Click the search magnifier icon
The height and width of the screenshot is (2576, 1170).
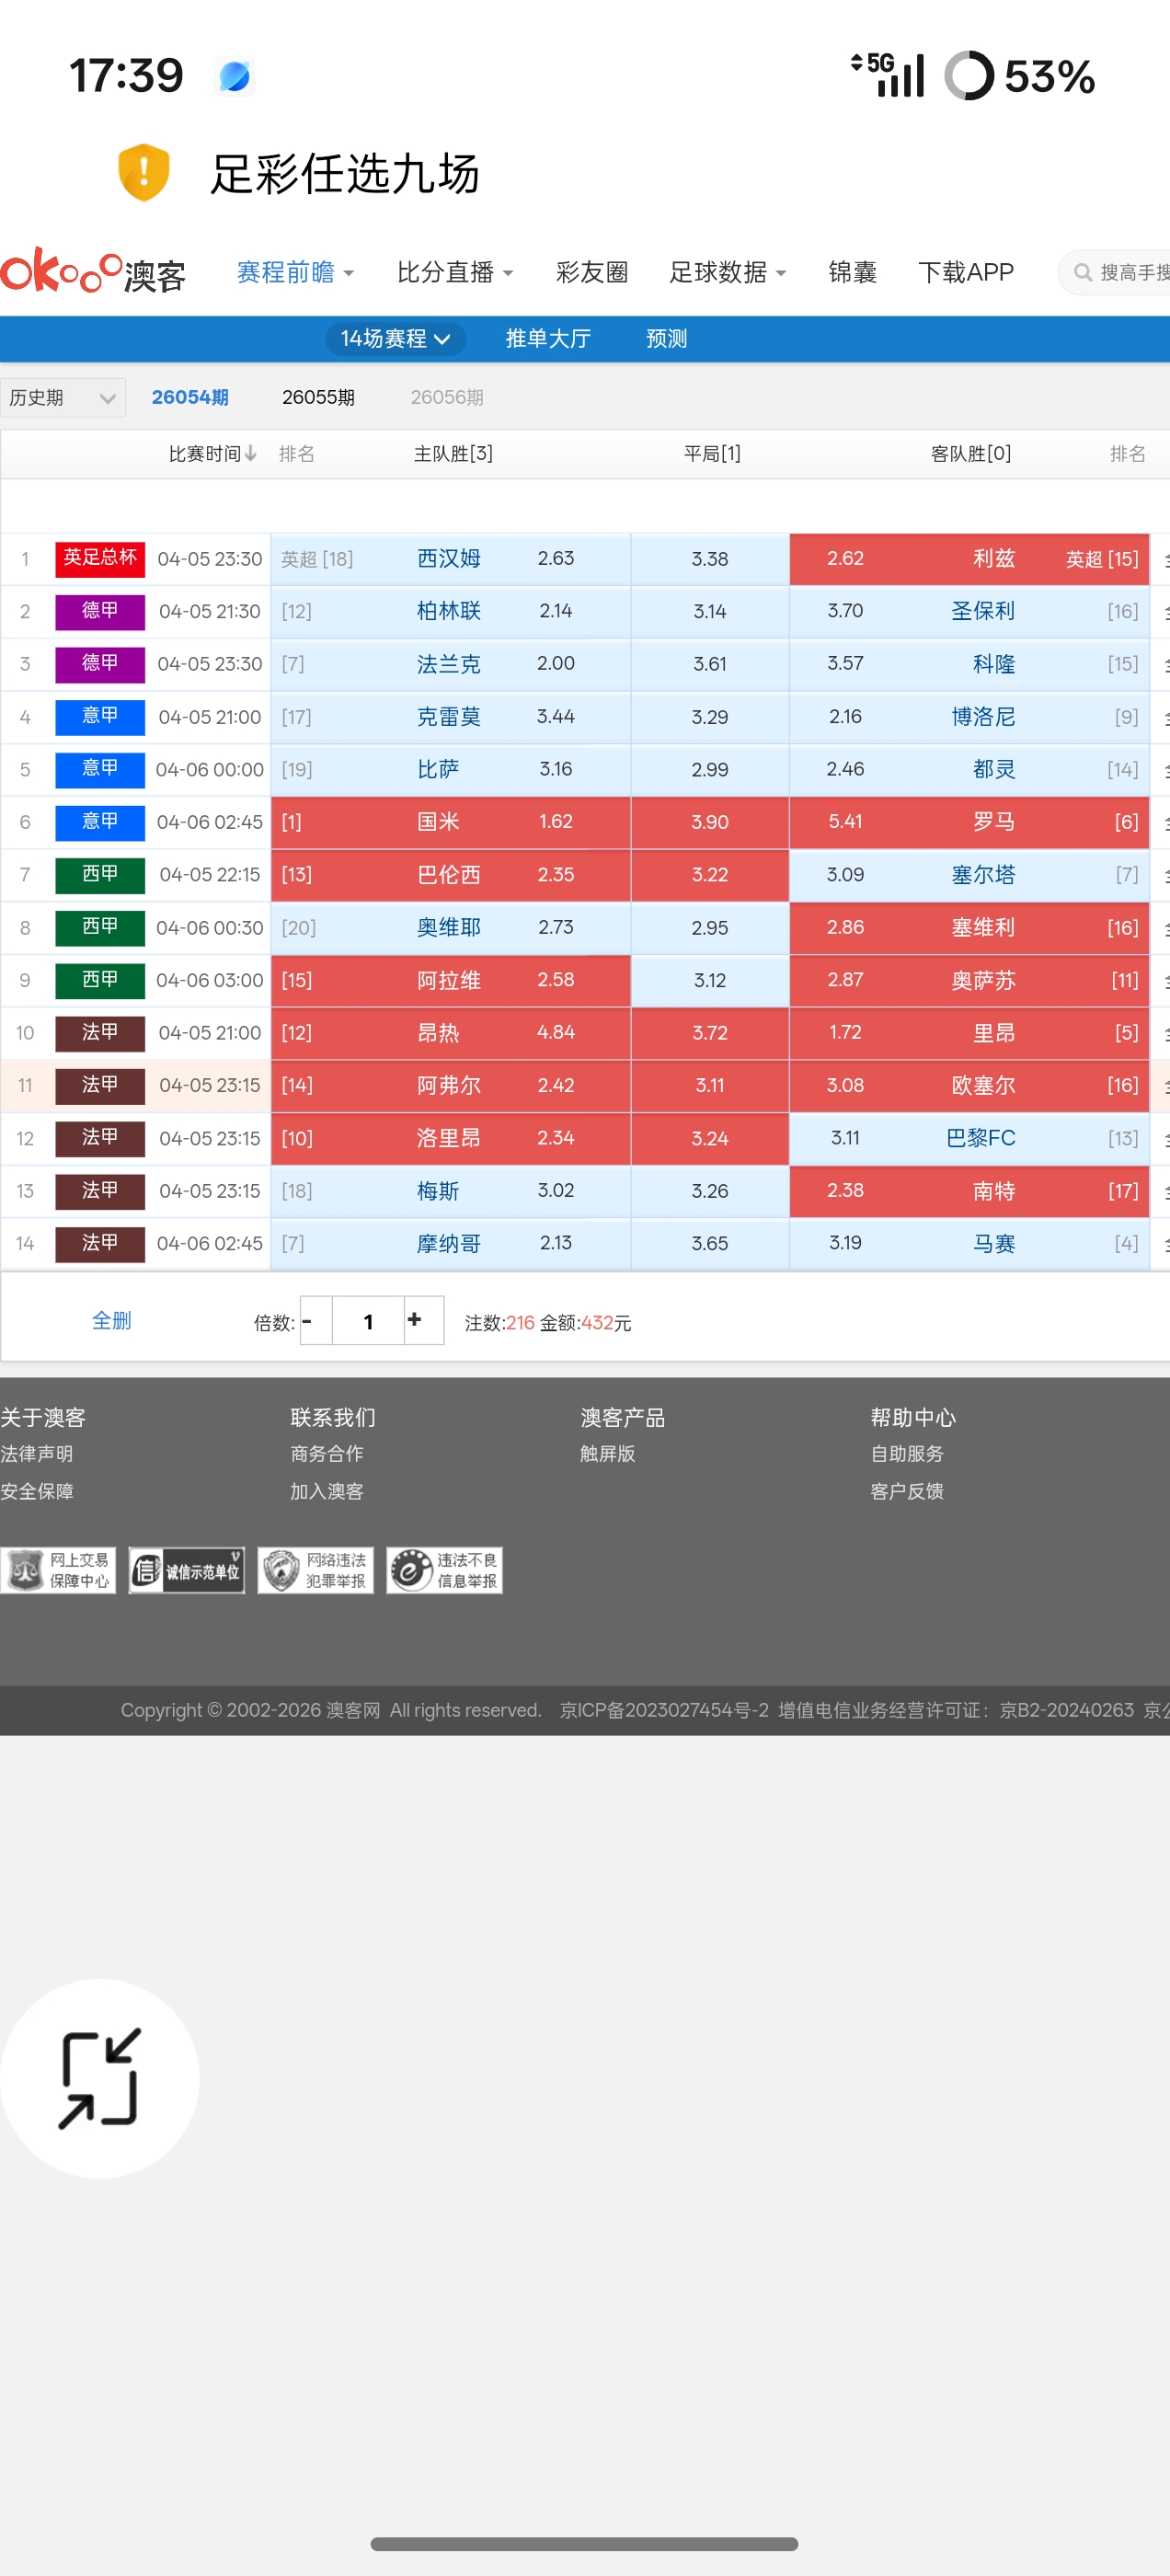tap(1082, 272)
